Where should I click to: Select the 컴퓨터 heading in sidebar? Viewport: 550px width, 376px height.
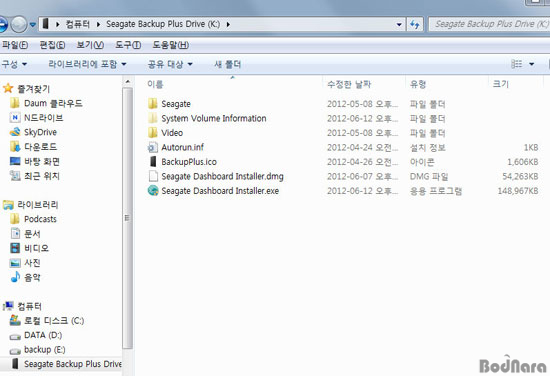click(x=29, y=306)
